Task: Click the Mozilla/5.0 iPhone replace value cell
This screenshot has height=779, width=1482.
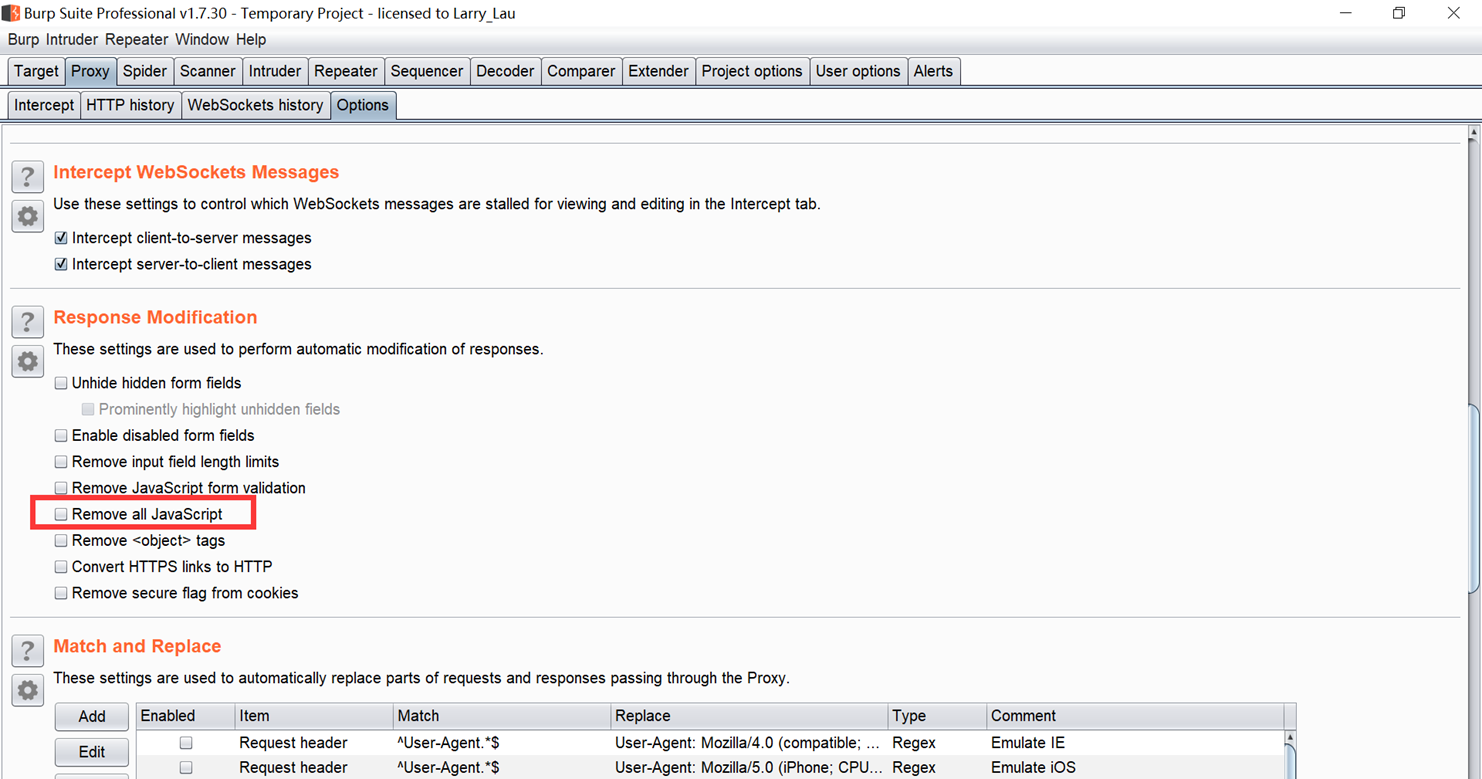Action: (749, 768)
